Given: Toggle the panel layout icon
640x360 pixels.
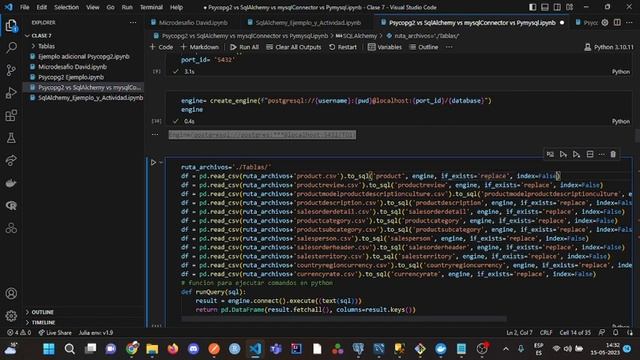Looking at the screenshot, I should (545, 7).
